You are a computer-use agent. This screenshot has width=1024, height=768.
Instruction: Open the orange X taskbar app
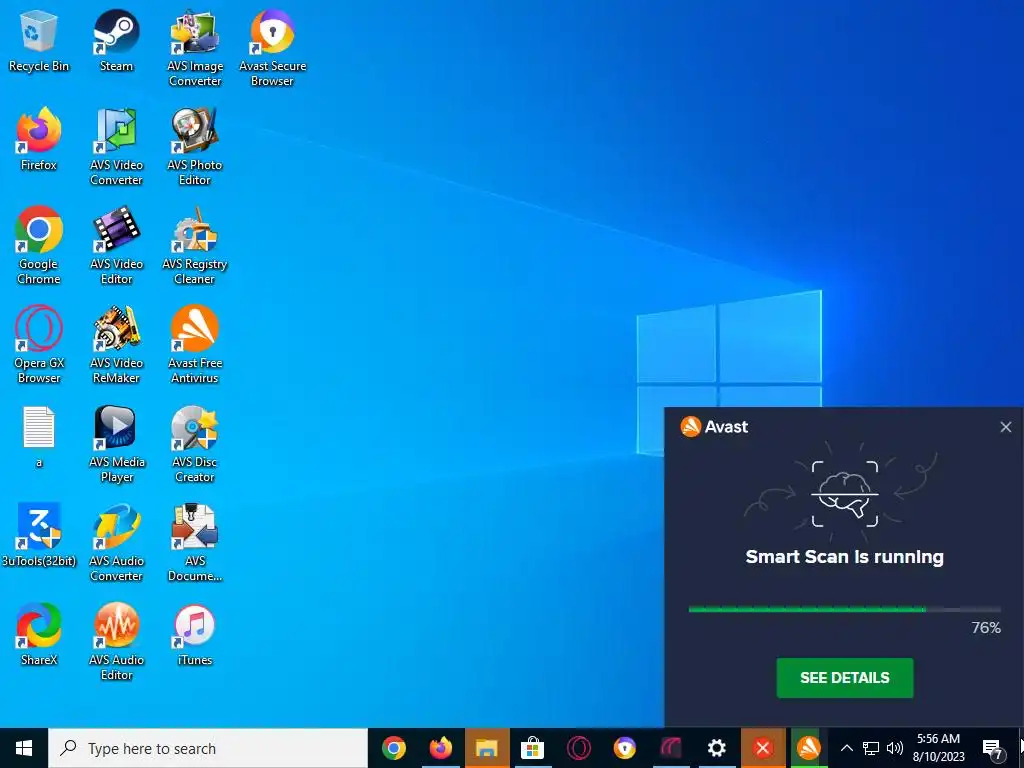tap(763, 748)
